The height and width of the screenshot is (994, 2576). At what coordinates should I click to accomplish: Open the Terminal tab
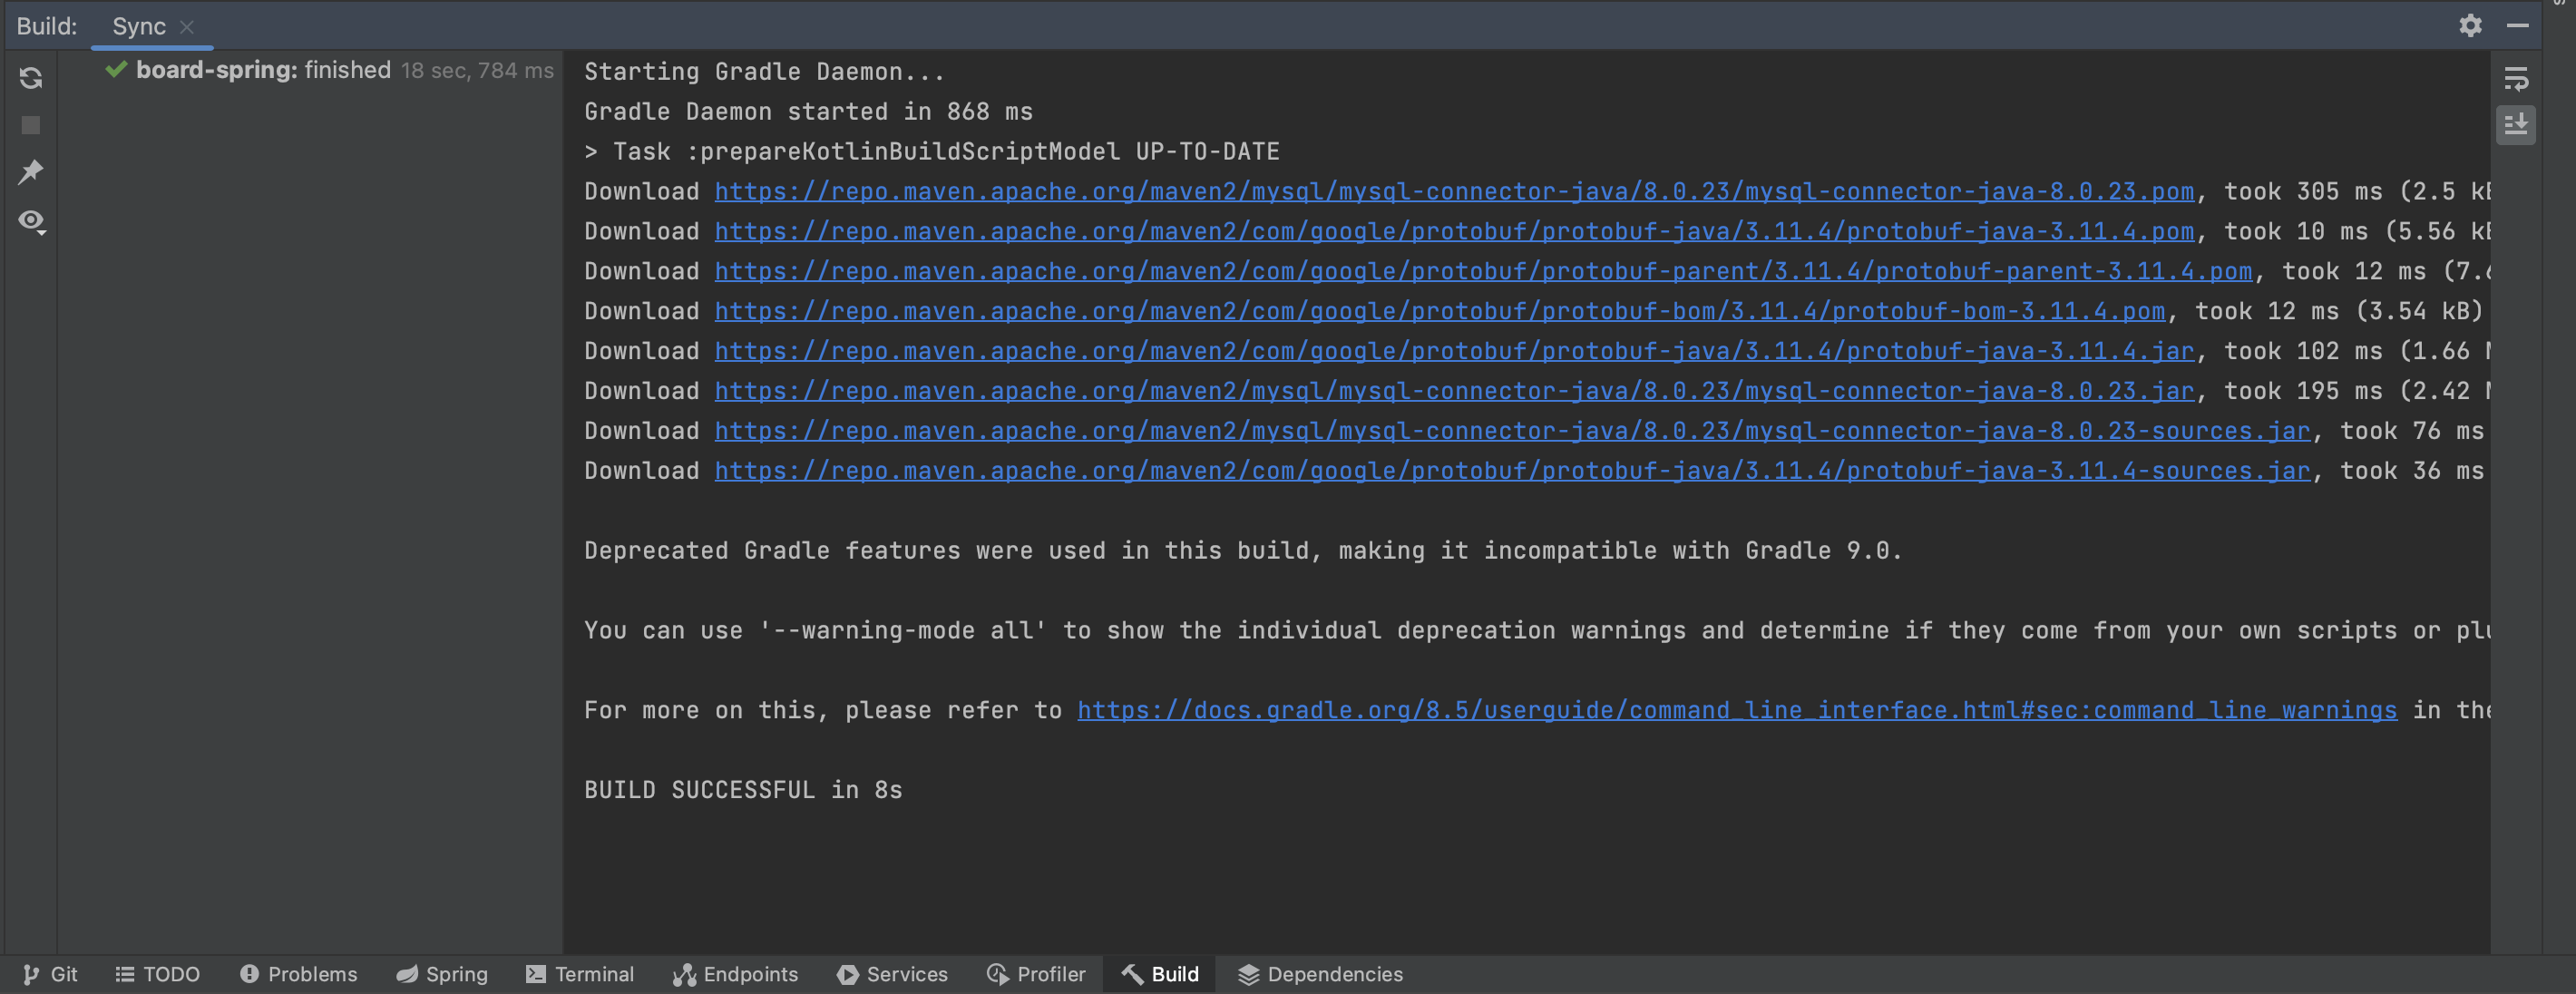point(580,974)
